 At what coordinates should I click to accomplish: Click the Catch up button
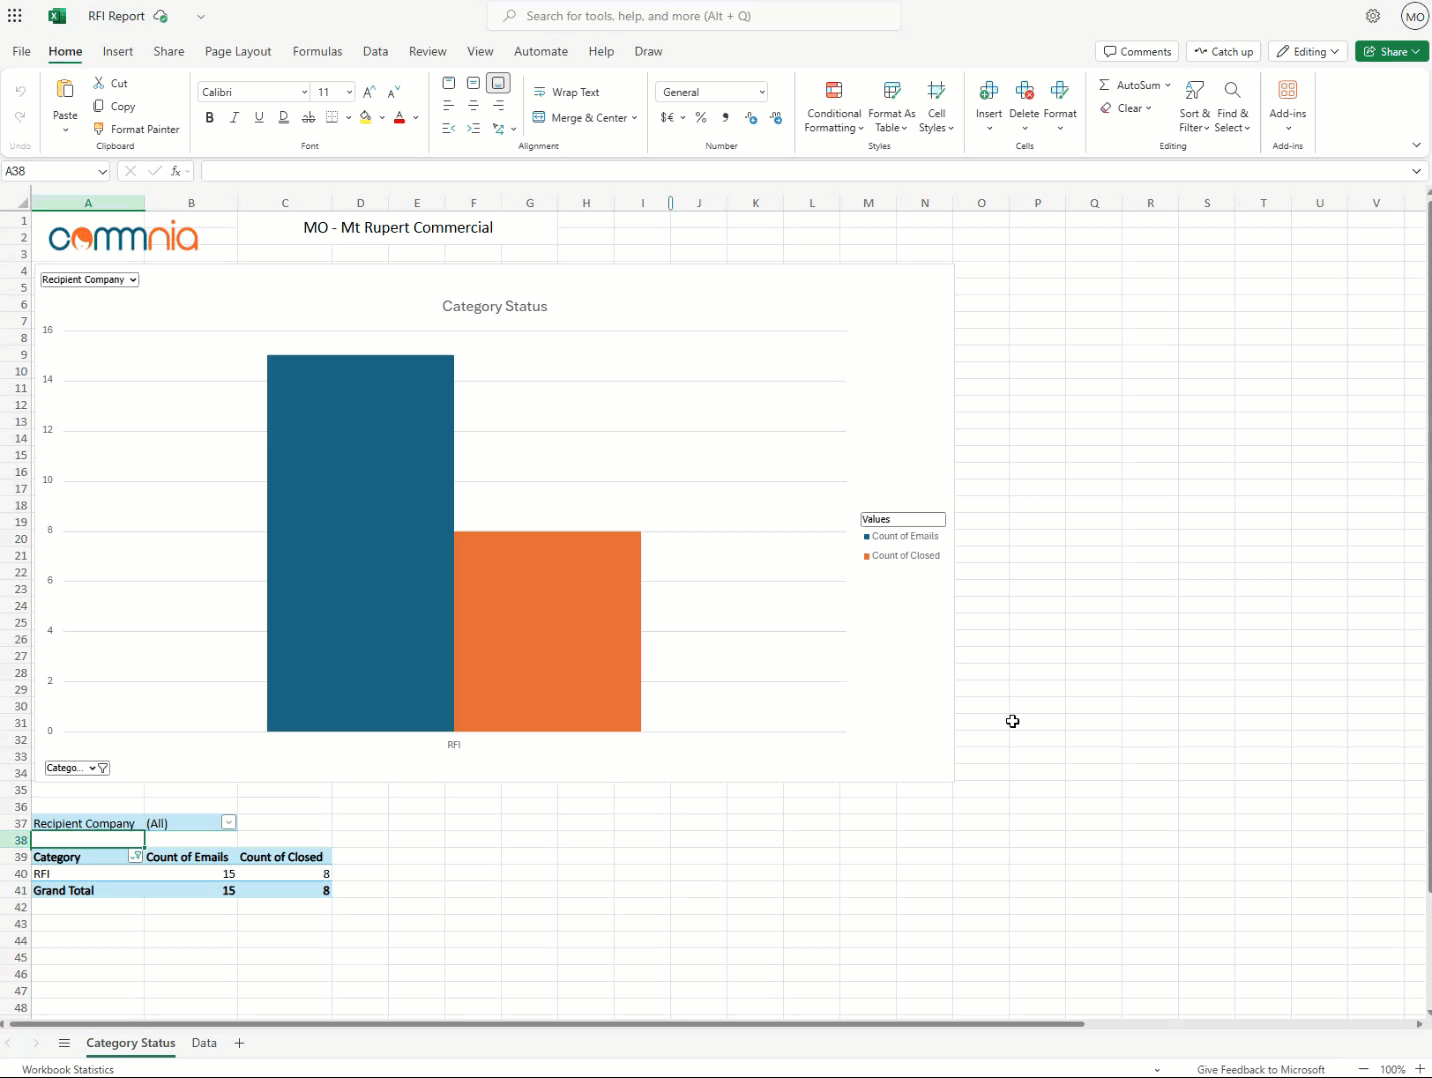coord(1224,52)
